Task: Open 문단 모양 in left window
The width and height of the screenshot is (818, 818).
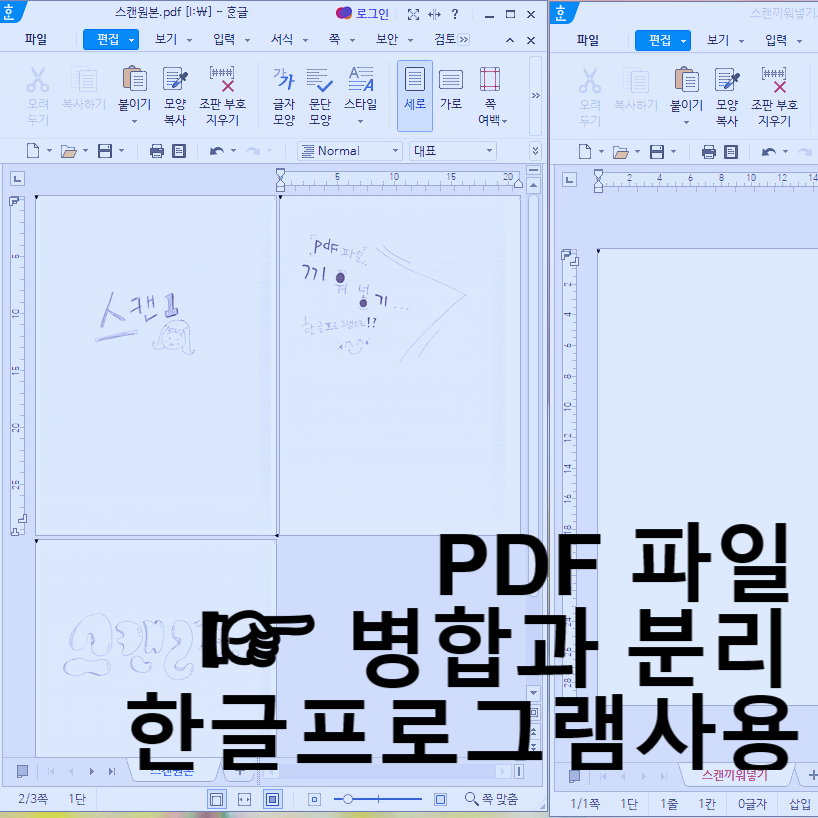Action: pos(319,95)
